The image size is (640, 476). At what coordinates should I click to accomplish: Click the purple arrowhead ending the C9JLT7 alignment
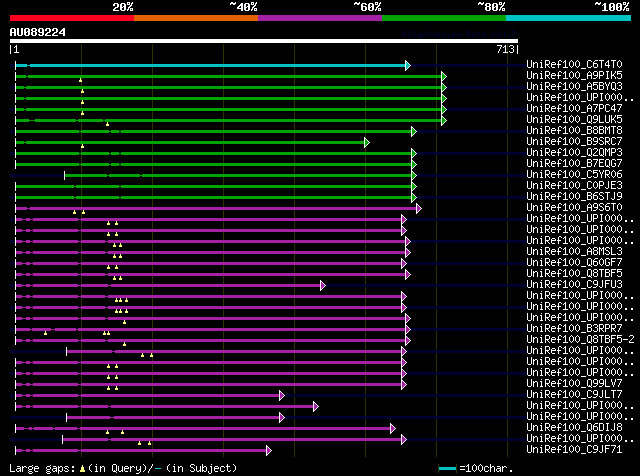[x=282, y=396]
